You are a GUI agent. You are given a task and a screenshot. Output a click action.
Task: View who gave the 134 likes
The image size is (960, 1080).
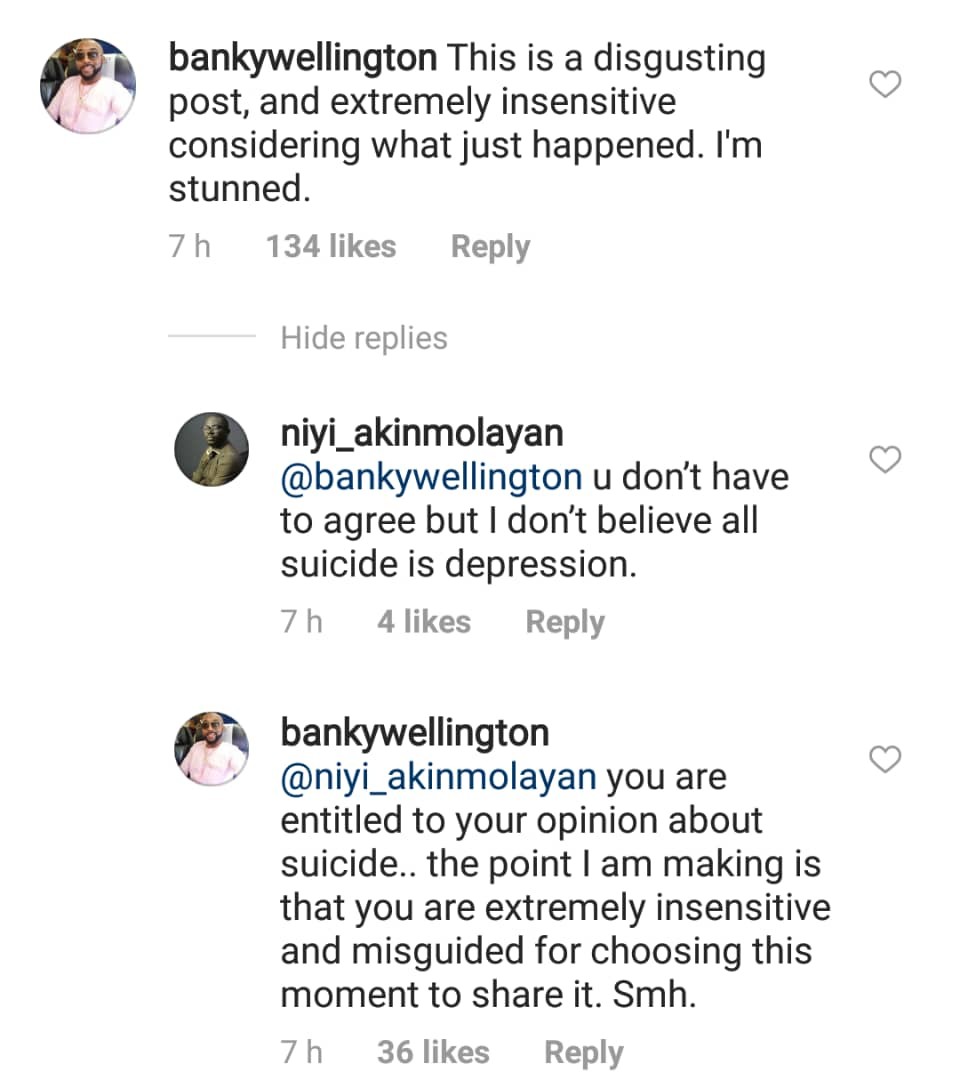tap(331, 247)
